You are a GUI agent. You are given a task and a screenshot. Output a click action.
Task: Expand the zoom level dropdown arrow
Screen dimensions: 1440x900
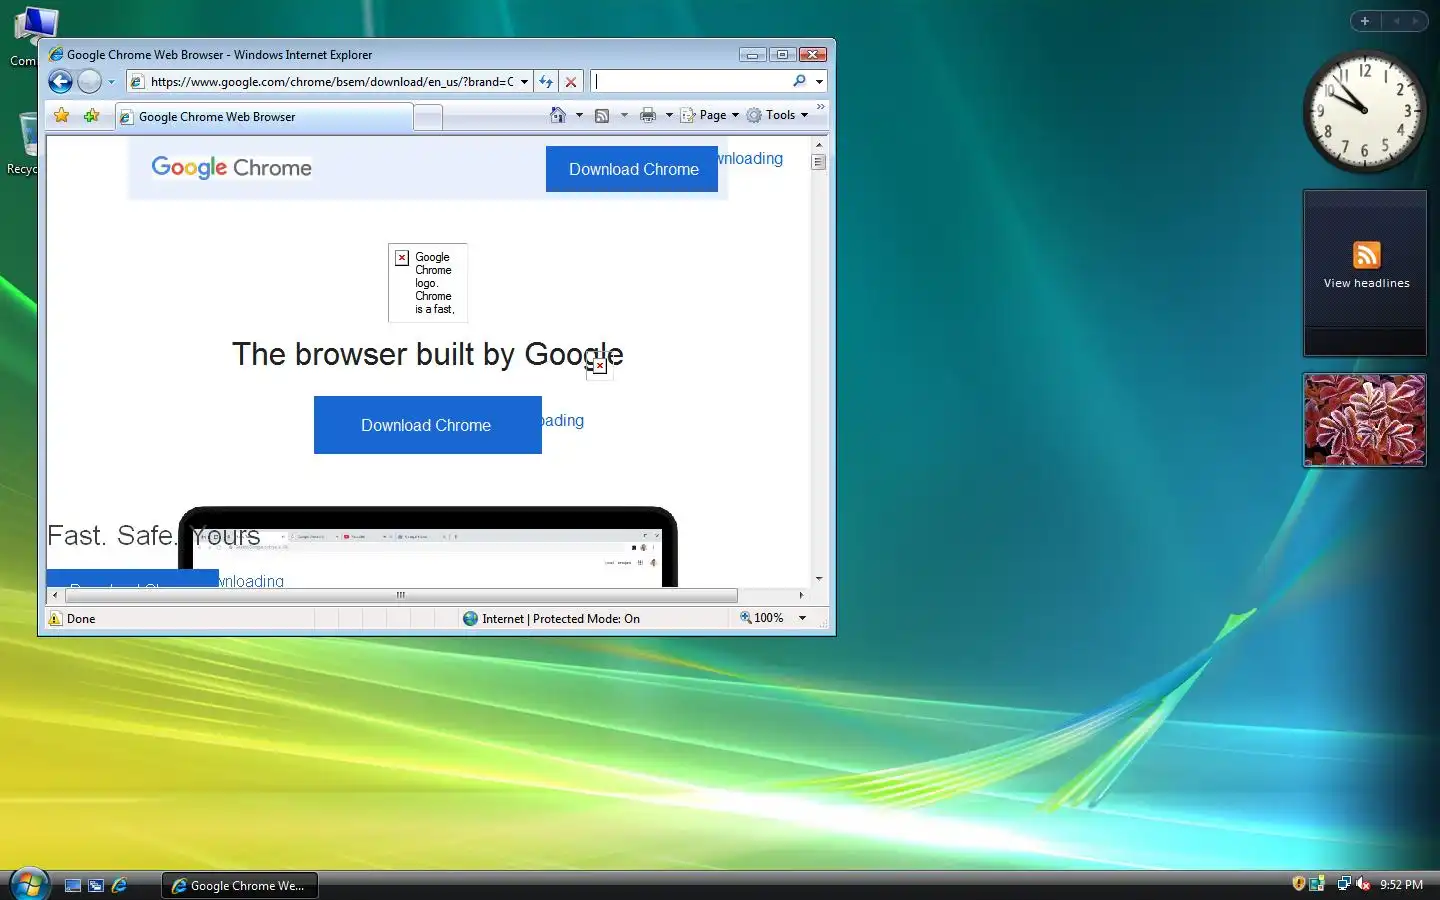click(802, 618)
